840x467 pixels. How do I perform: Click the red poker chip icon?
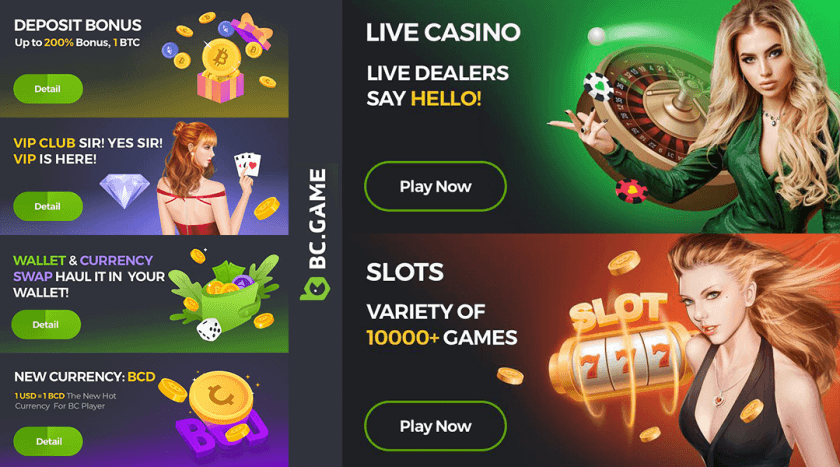631,190
